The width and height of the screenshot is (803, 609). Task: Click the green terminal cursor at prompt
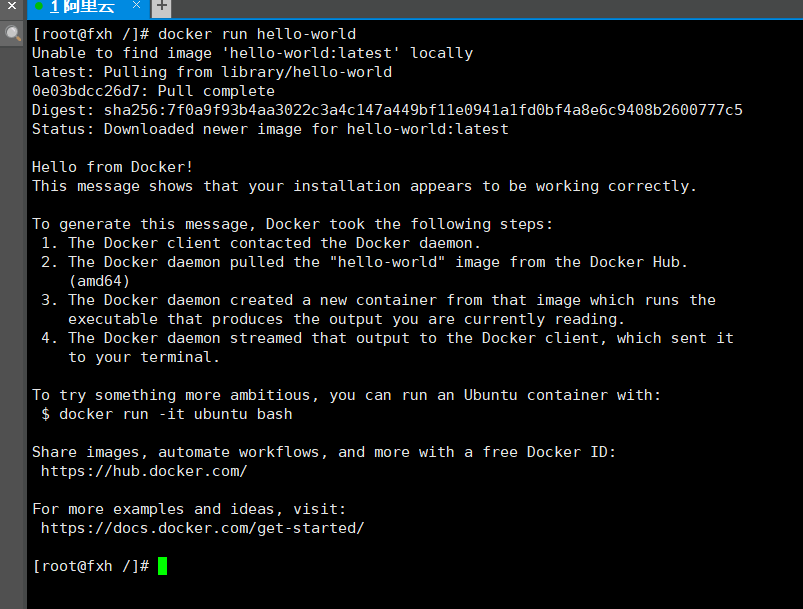pos(162,566)
